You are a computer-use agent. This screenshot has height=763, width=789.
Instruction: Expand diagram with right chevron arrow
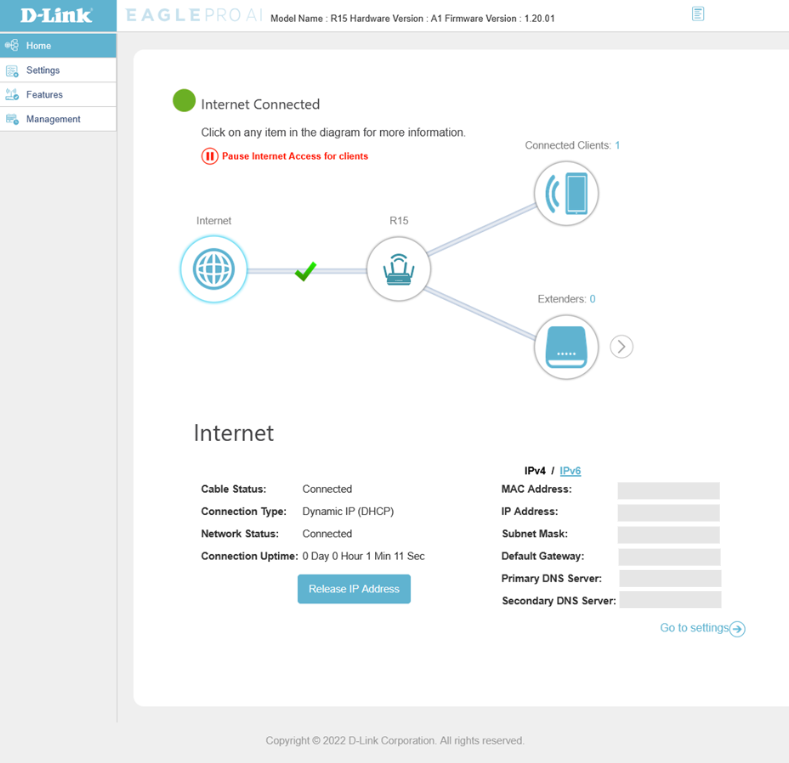[622, 347]
